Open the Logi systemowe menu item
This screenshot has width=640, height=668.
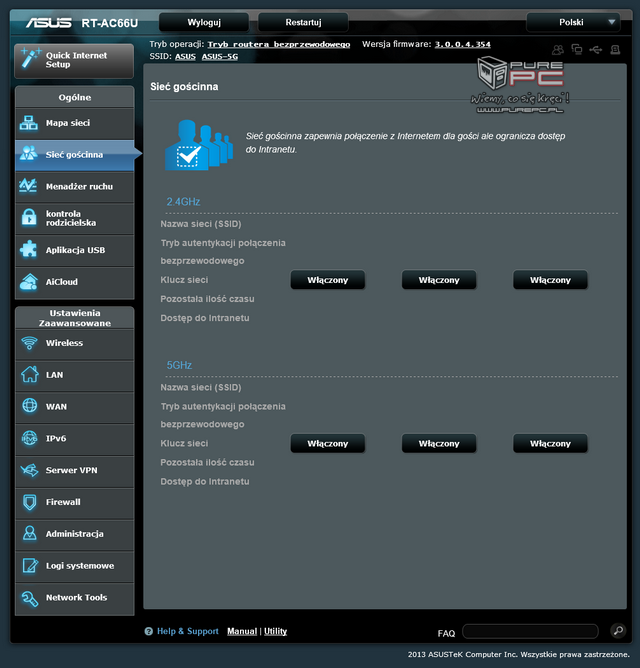tap(75, 566)
